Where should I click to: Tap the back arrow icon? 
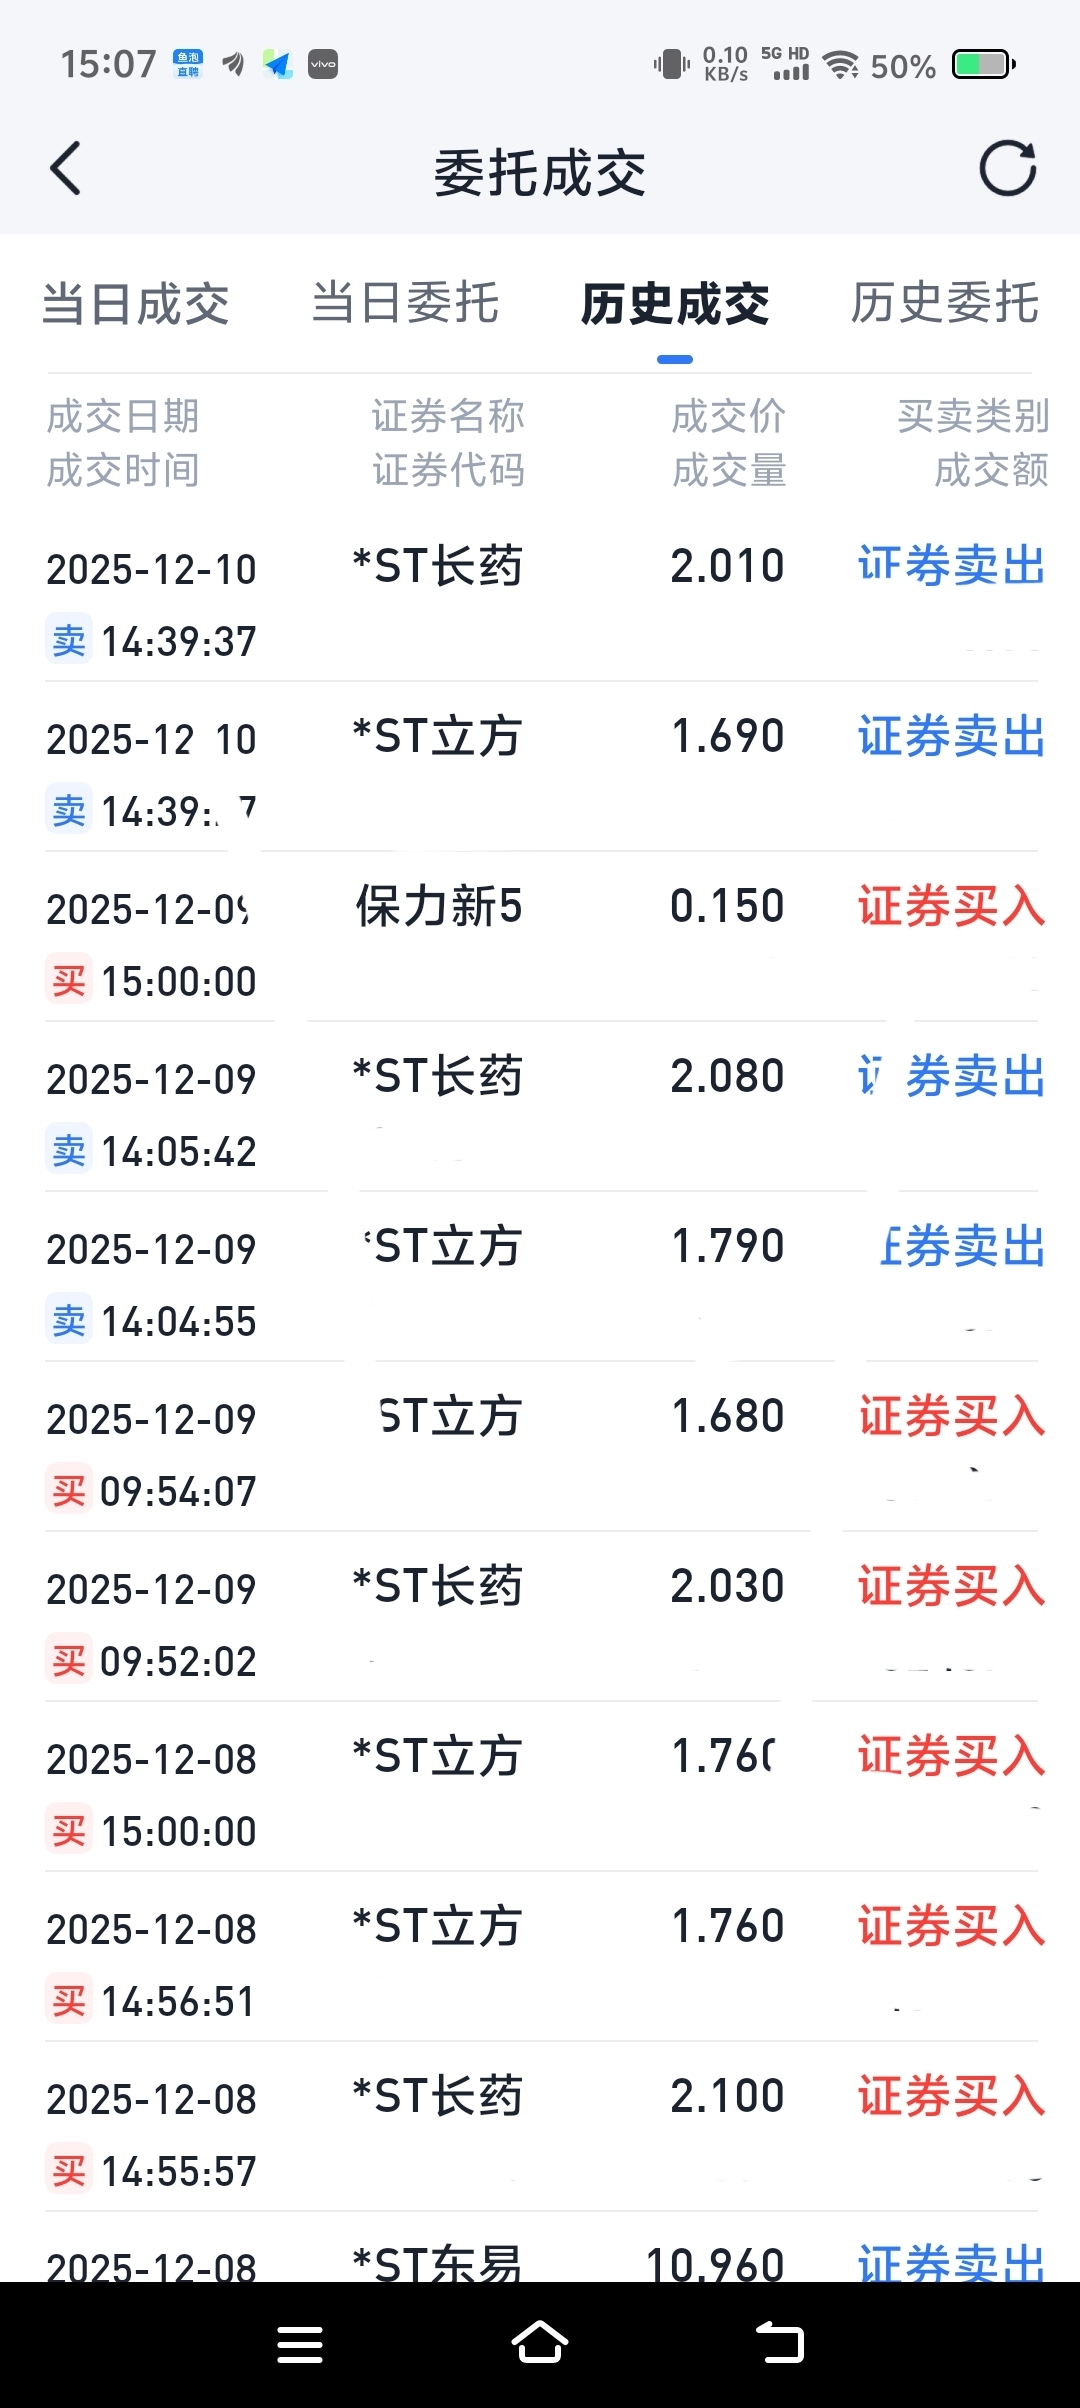tap(66, 168)
